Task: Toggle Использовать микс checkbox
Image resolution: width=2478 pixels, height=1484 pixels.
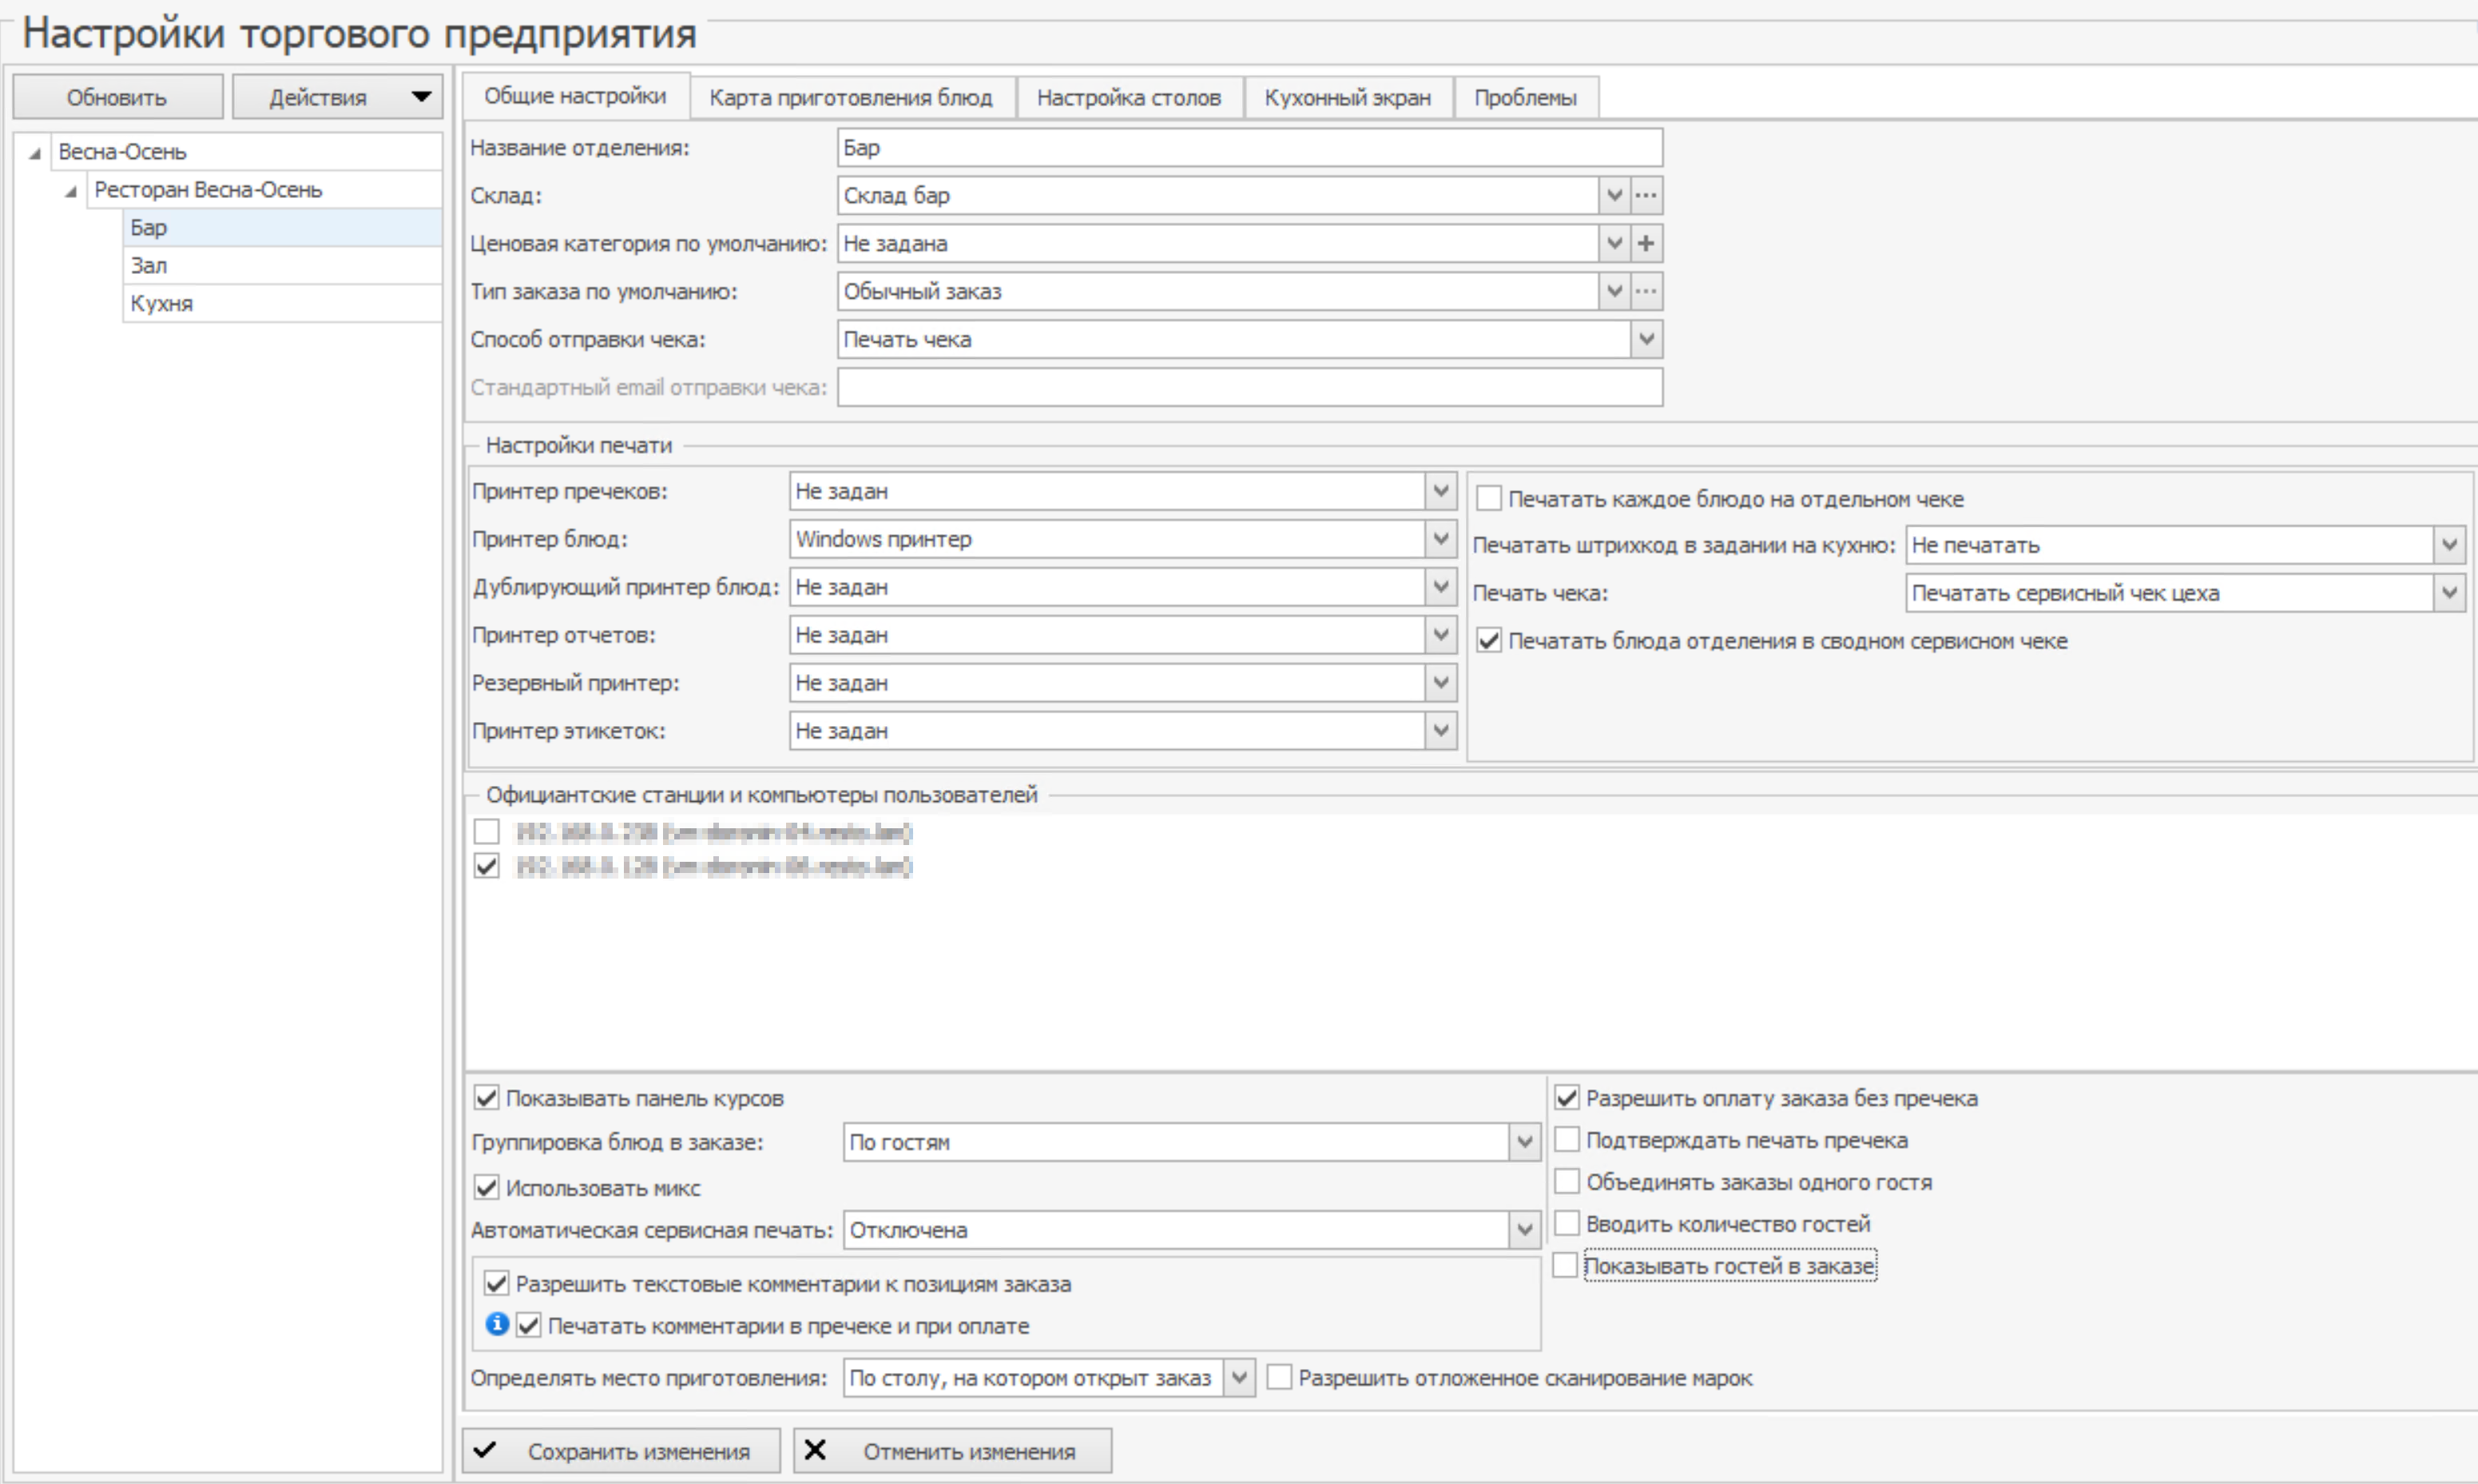Action: [x=487, y=1188]
